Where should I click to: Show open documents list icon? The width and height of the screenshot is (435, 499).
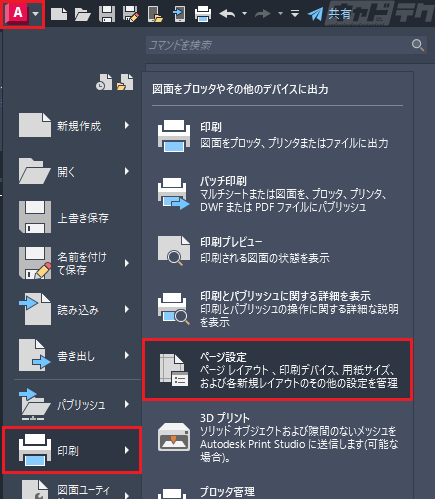125,82
